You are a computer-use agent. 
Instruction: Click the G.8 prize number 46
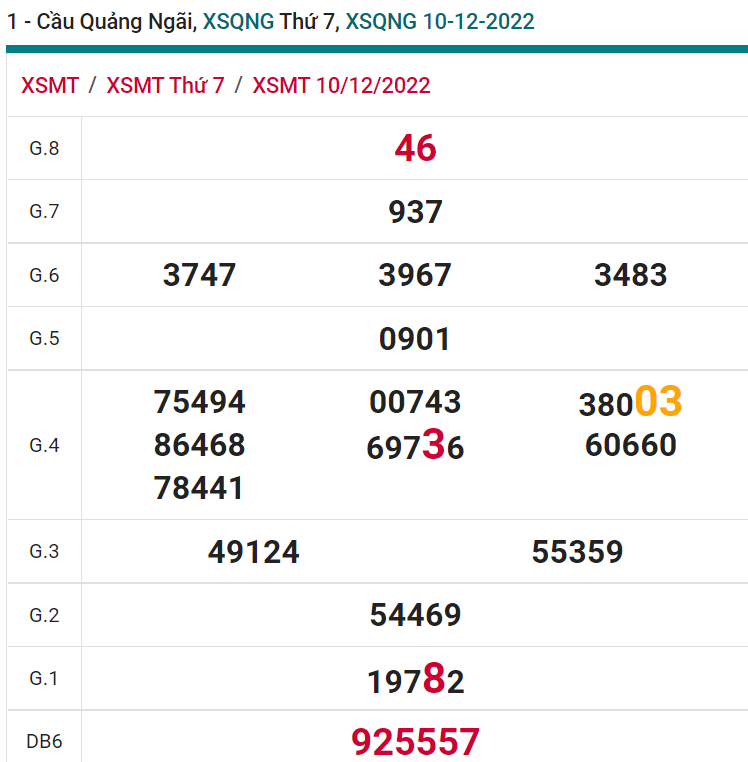click(415, 148)
